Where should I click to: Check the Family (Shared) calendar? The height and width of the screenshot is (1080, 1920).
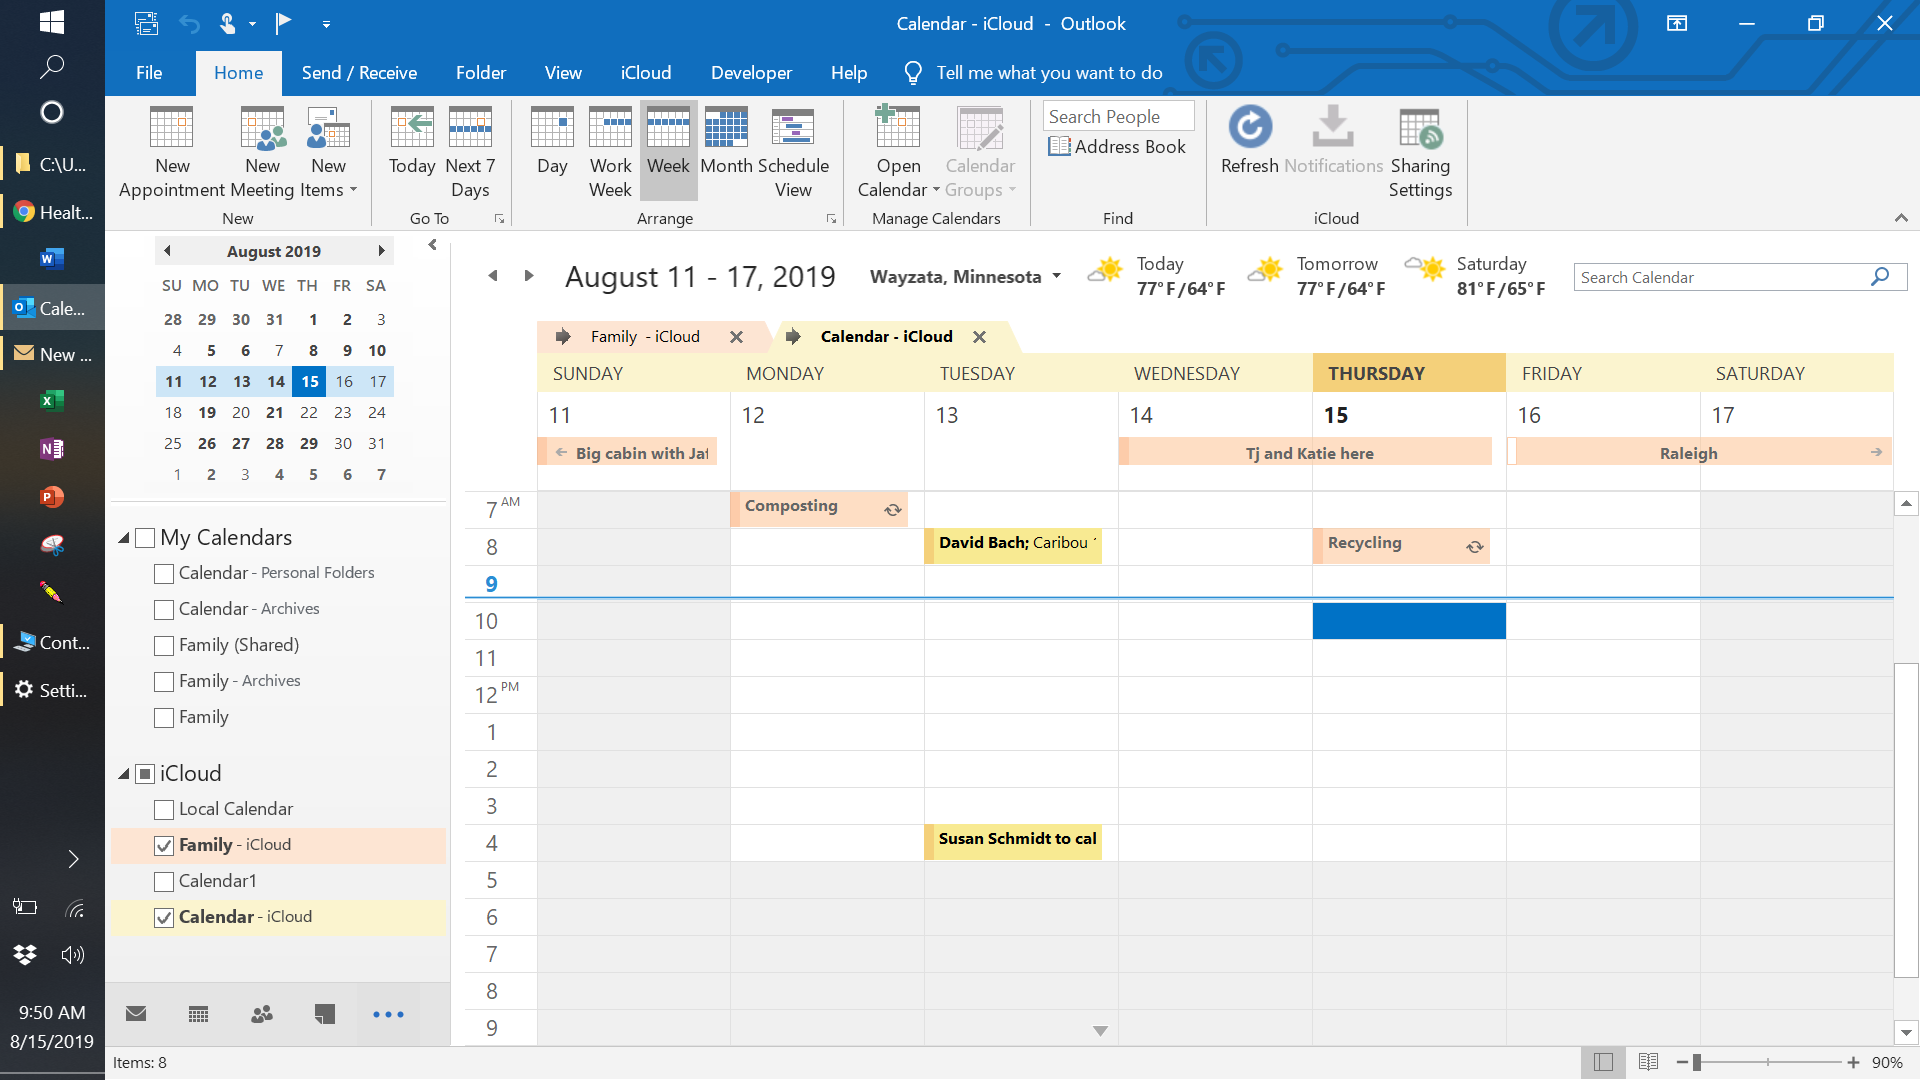click(164, 646)
